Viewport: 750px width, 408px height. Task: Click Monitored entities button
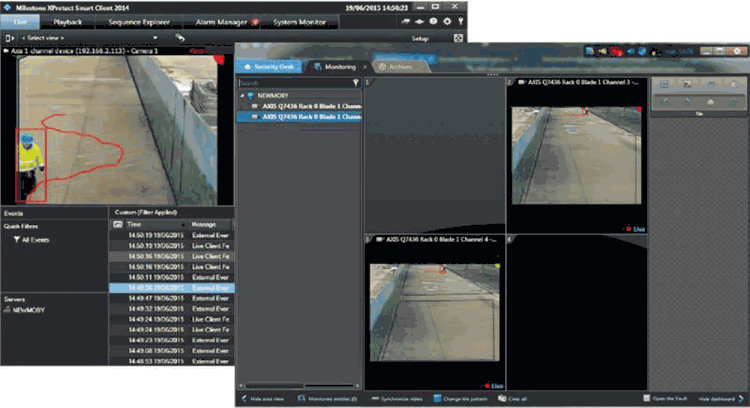(328, 399)
